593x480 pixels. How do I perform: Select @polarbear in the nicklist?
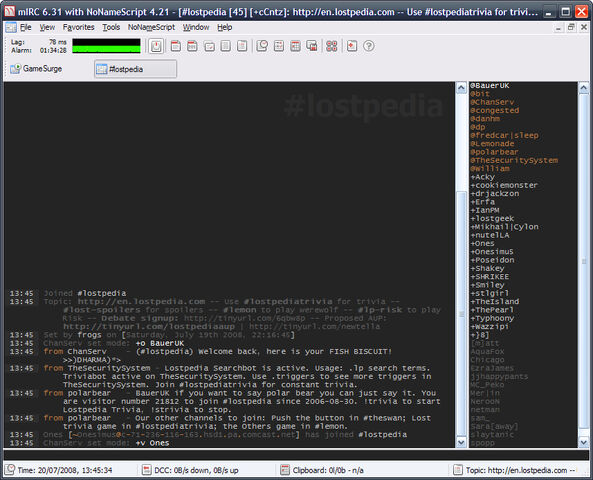(x=494, y=152)
